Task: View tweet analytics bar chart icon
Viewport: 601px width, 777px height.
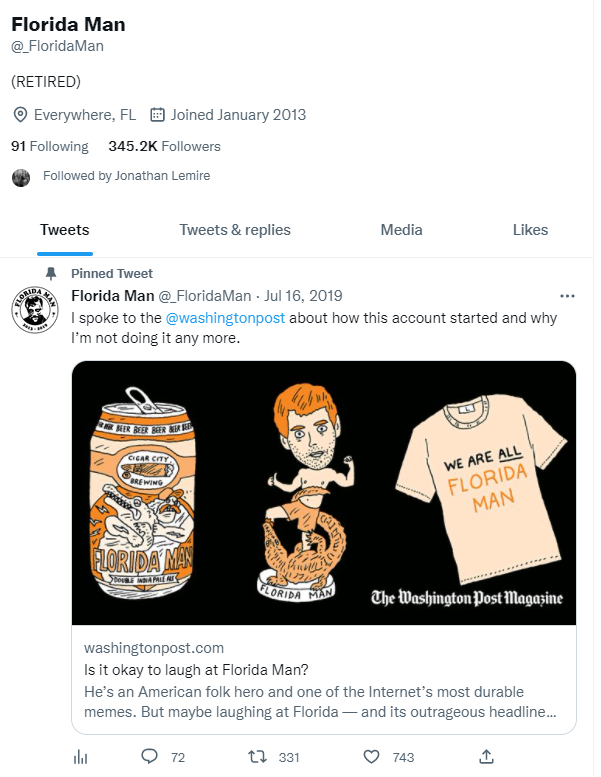Action: click(81, 757)
